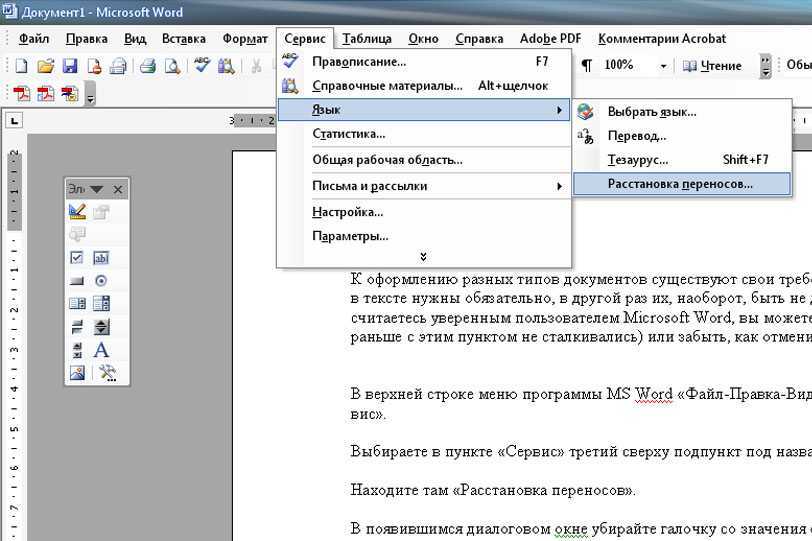Choose Тезаурус... in the language submenu
Screen dimensions: 812x541
[x=682, y=159]
